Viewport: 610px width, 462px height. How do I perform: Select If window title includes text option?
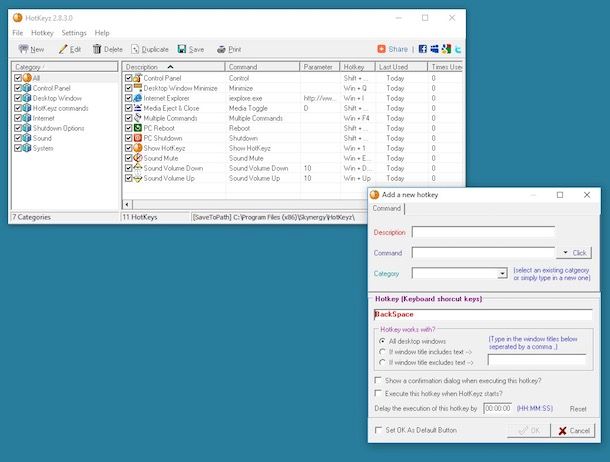382,352
